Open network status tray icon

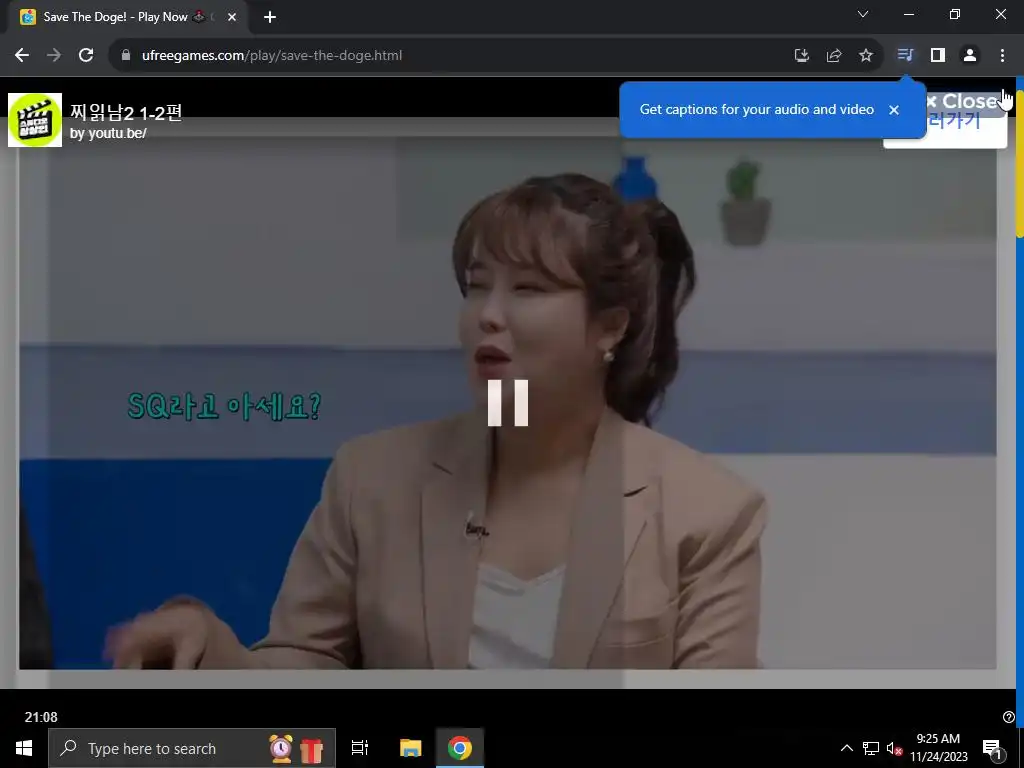pos(871,748)
